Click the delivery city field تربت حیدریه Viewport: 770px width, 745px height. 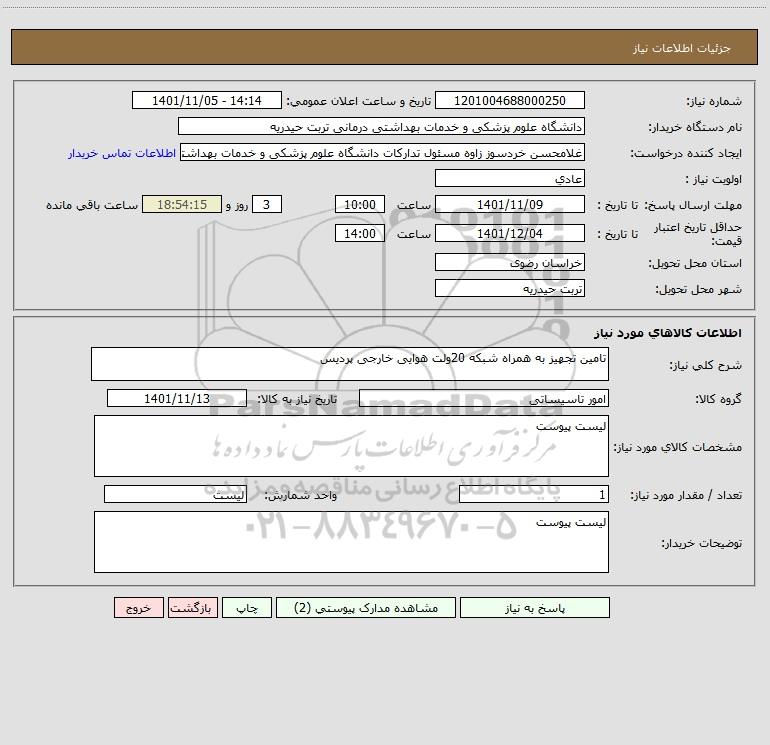(510, 288)
